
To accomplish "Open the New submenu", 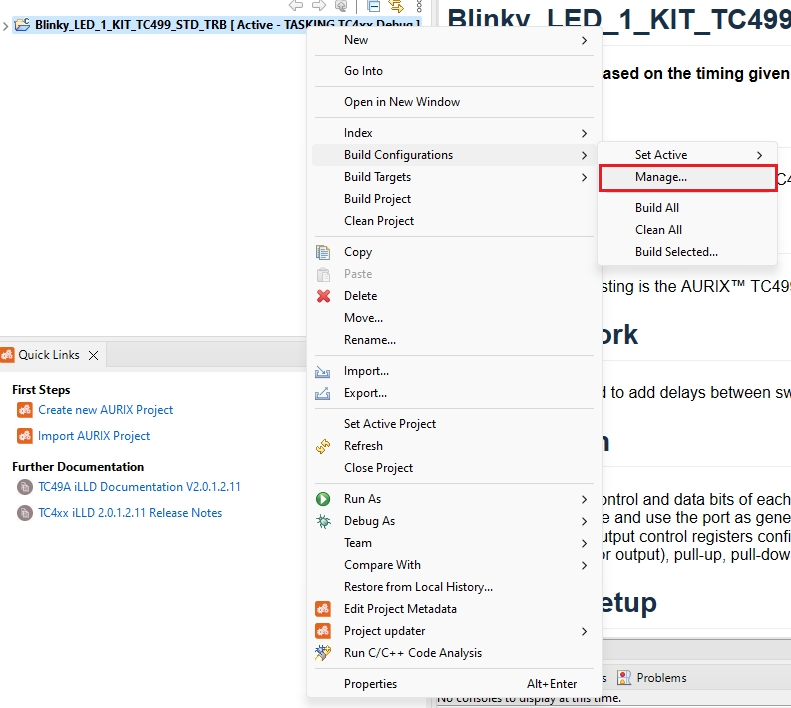I will coord(454,40).
